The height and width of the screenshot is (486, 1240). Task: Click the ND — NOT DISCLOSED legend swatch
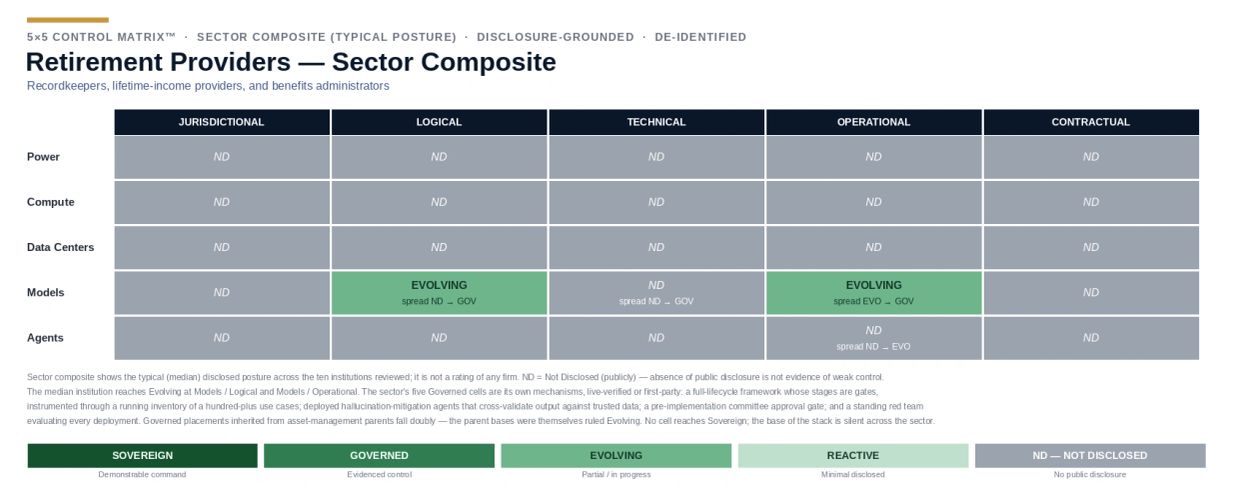(1090, 456)
